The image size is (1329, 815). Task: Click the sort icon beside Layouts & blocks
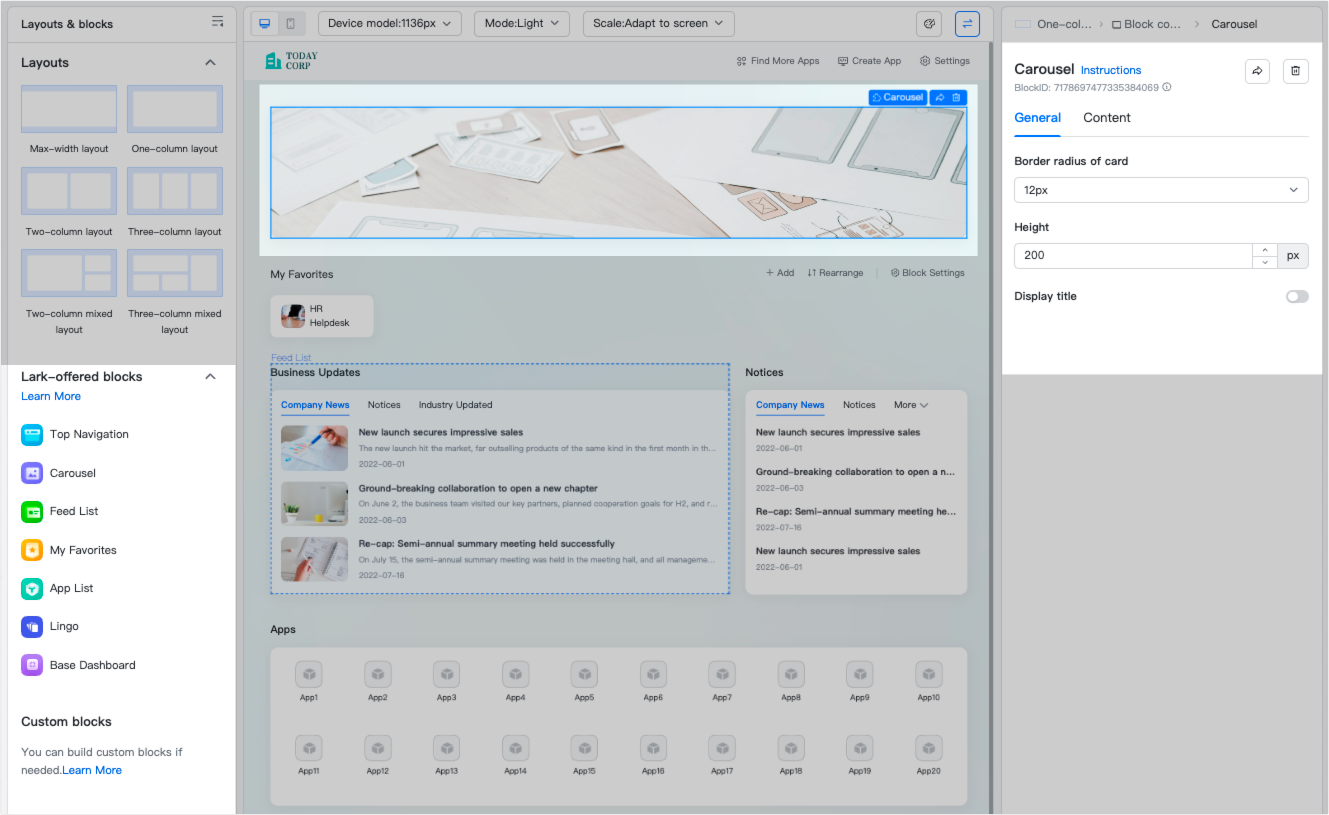217,22
